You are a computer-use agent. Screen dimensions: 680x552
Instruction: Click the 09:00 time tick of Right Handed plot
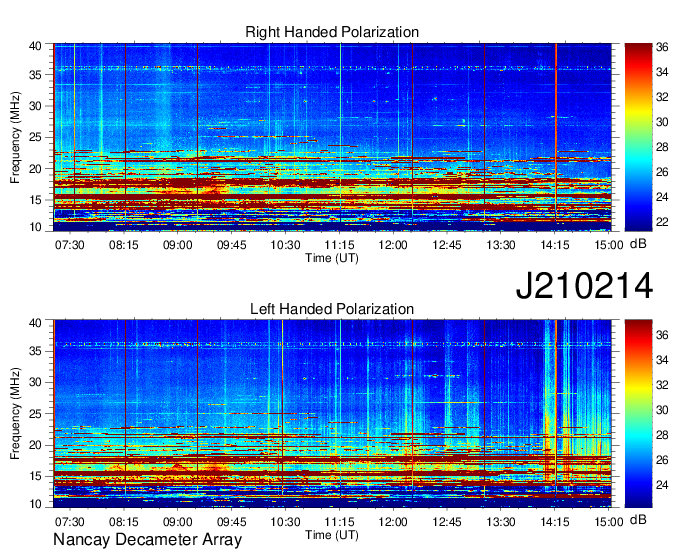tap(177, 245)
